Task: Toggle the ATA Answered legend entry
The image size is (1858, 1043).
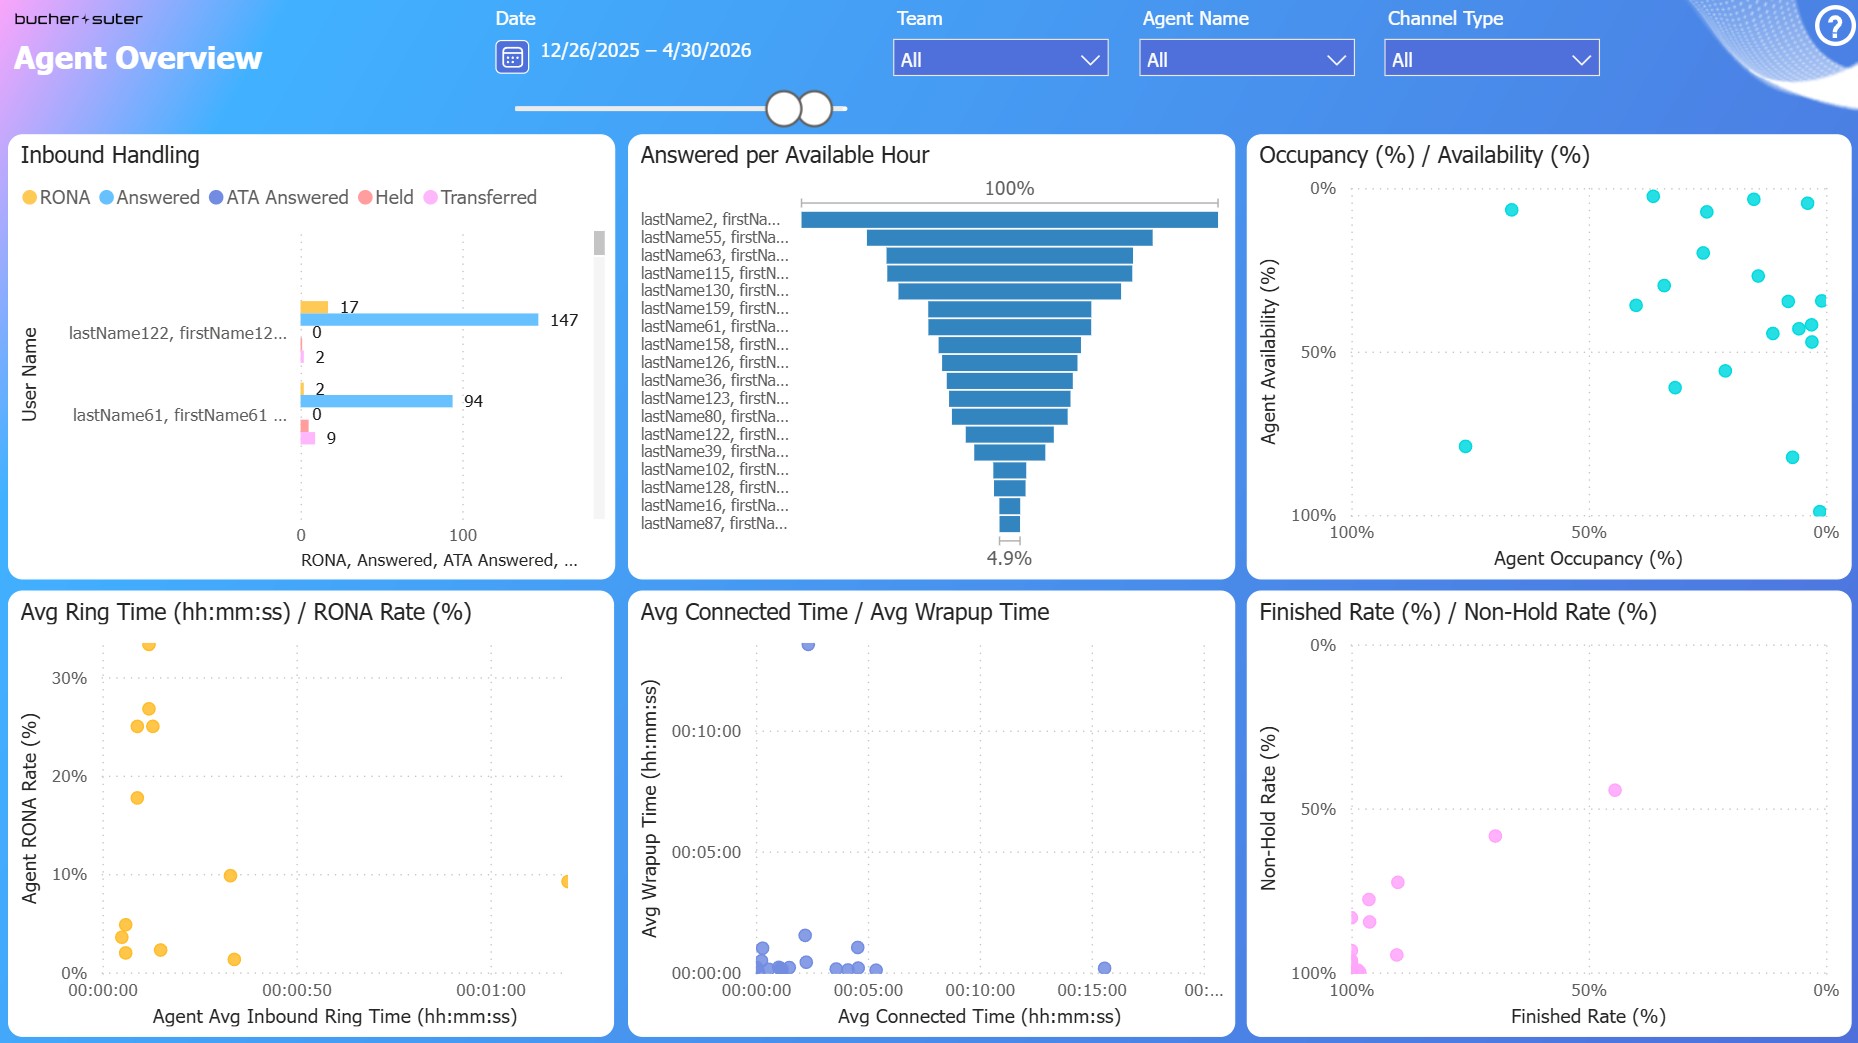Action: [x=278, y=197]
